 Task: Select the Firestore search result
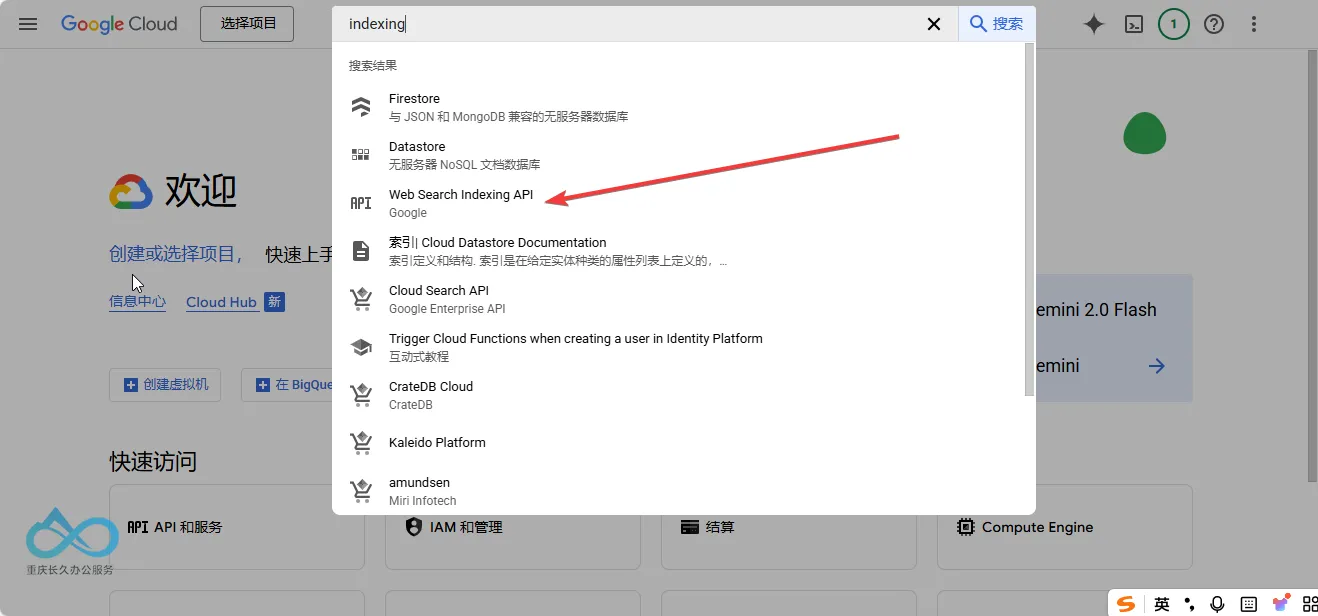click(678, 107)
